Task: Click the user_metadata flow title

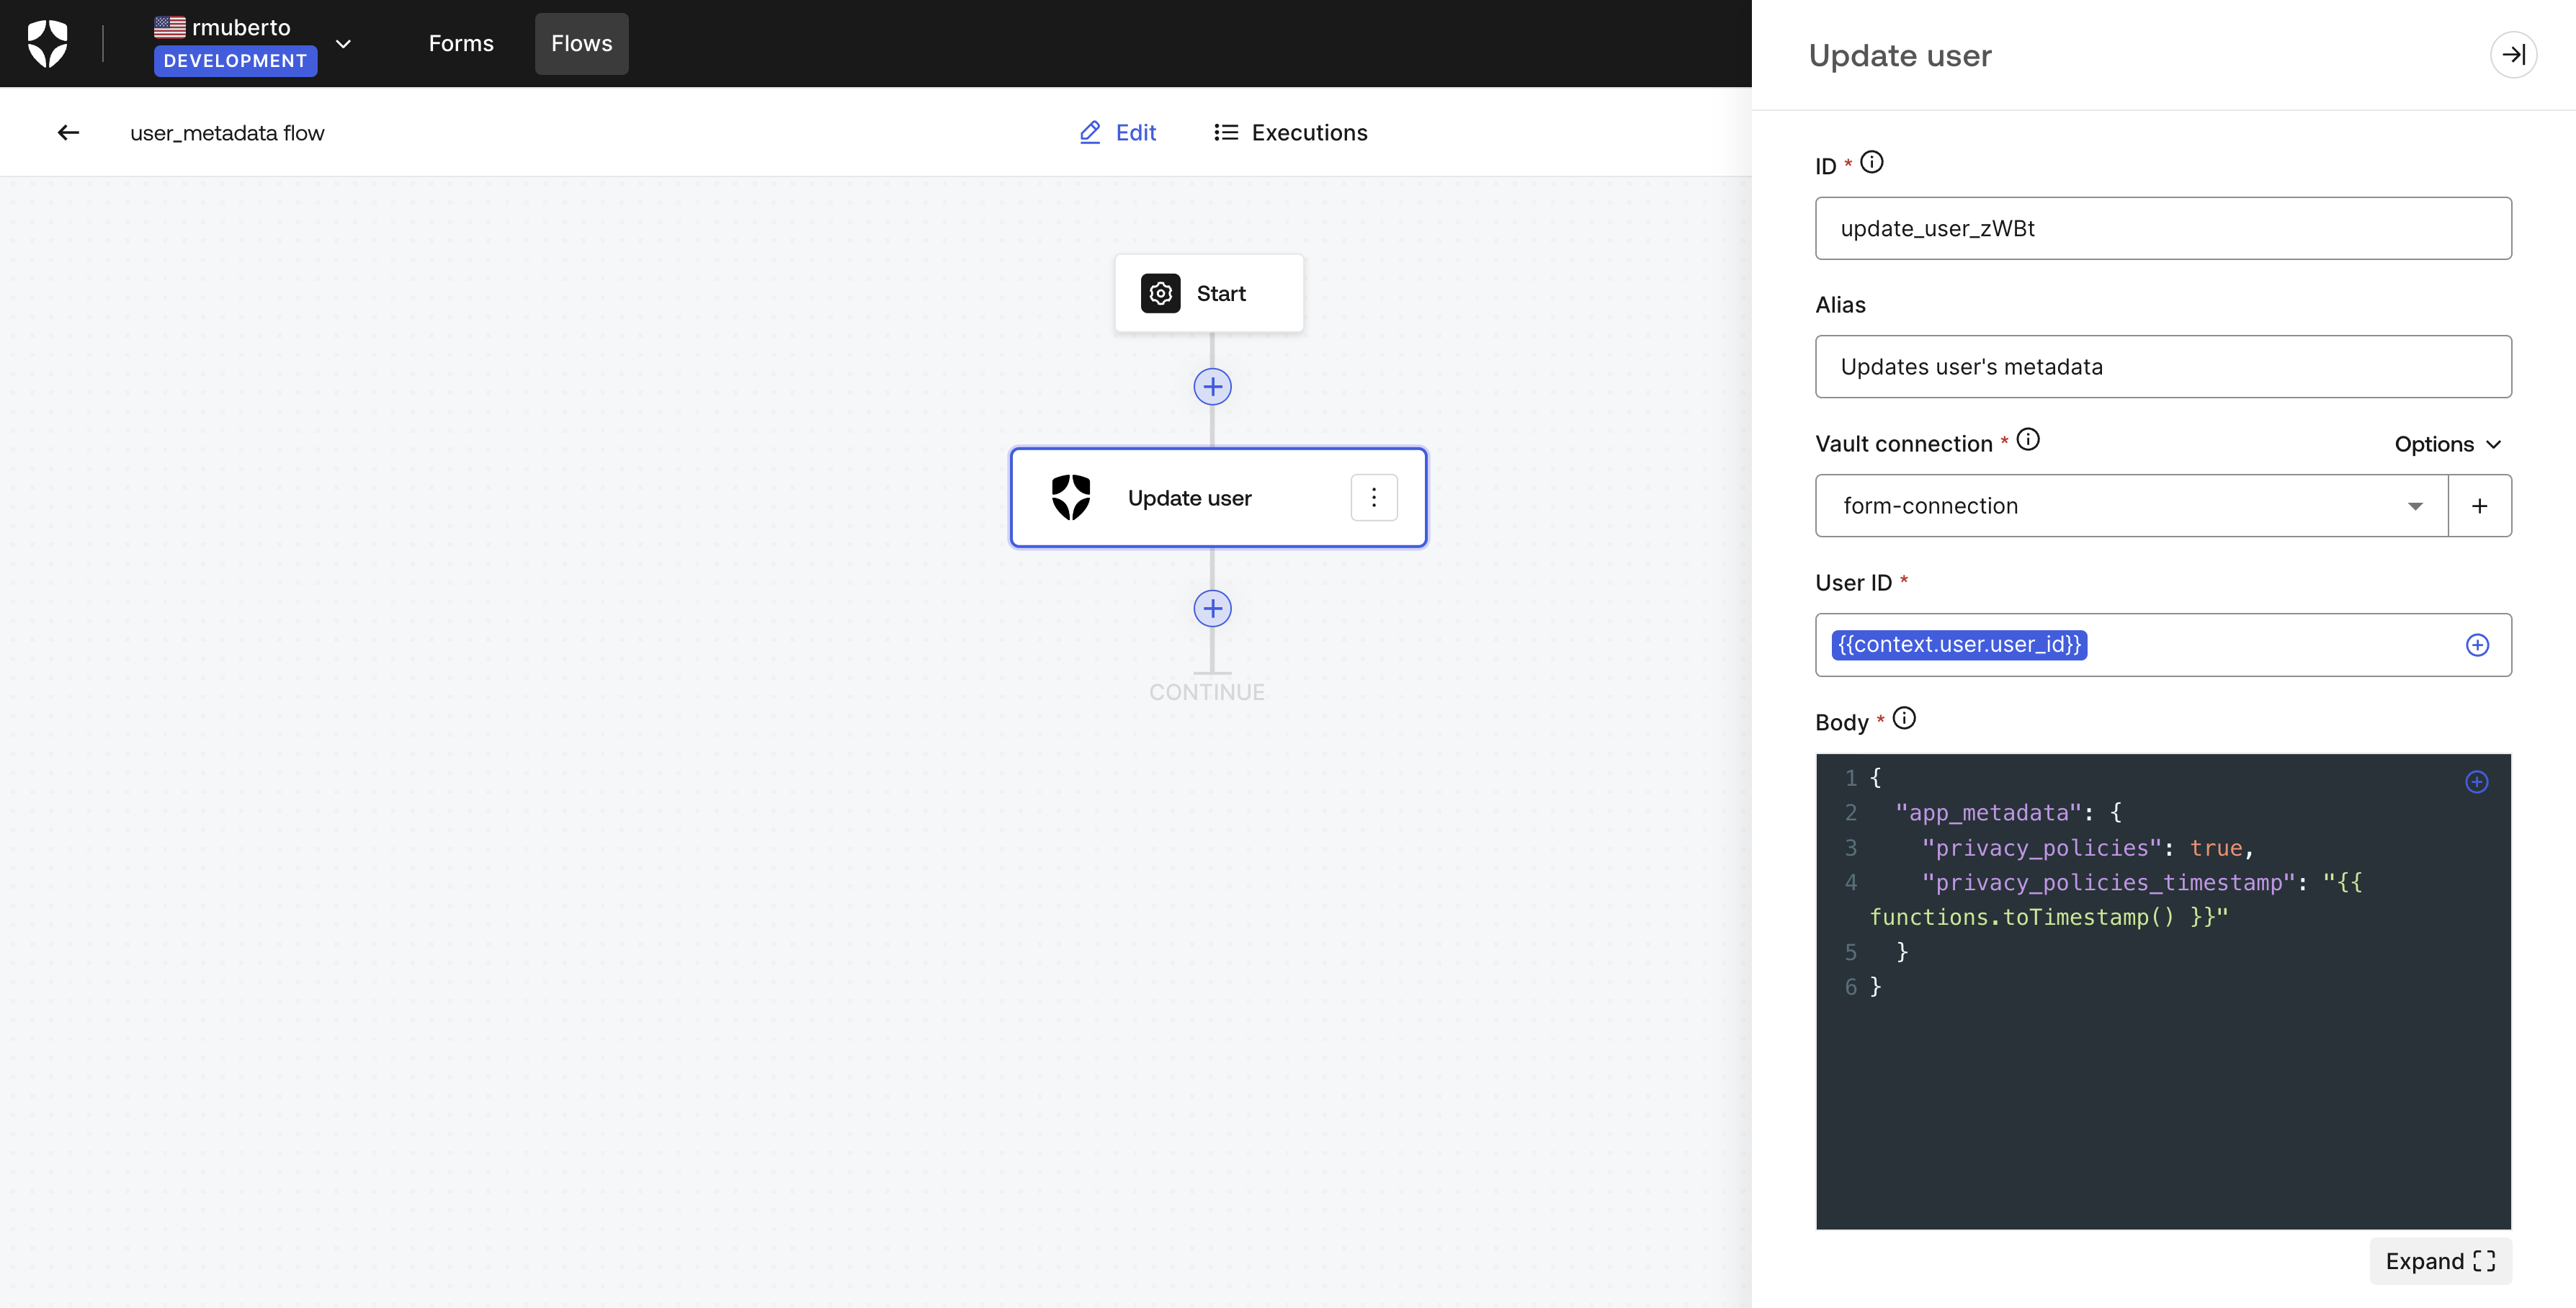Action: (x=227, y=132)
